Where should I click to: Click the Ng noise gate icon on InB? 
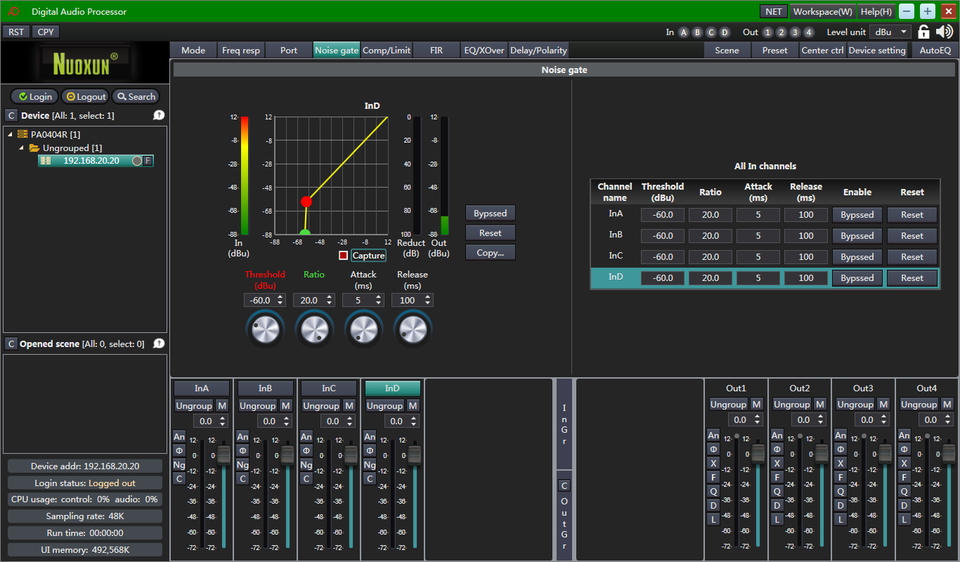[x=243, y=464]
